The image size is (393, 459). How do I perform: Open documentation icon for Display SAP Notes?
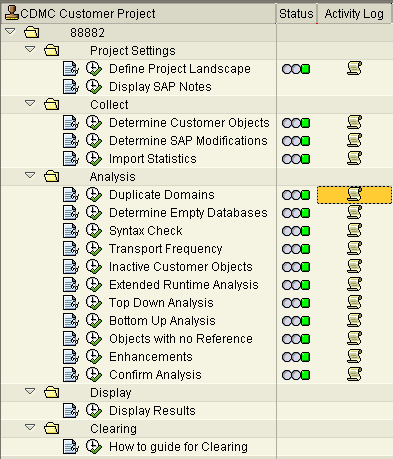[71, 87]
